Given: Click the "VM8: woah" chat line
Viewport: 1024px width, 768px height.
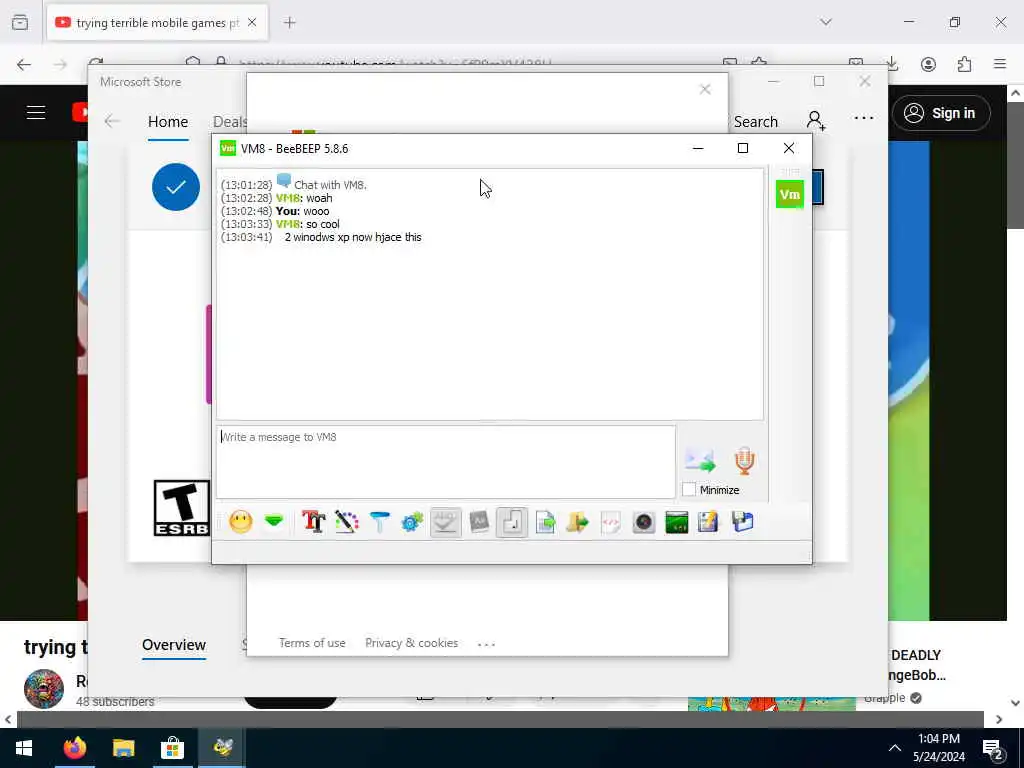Looking at the screenshot, I should coord(276,198).
